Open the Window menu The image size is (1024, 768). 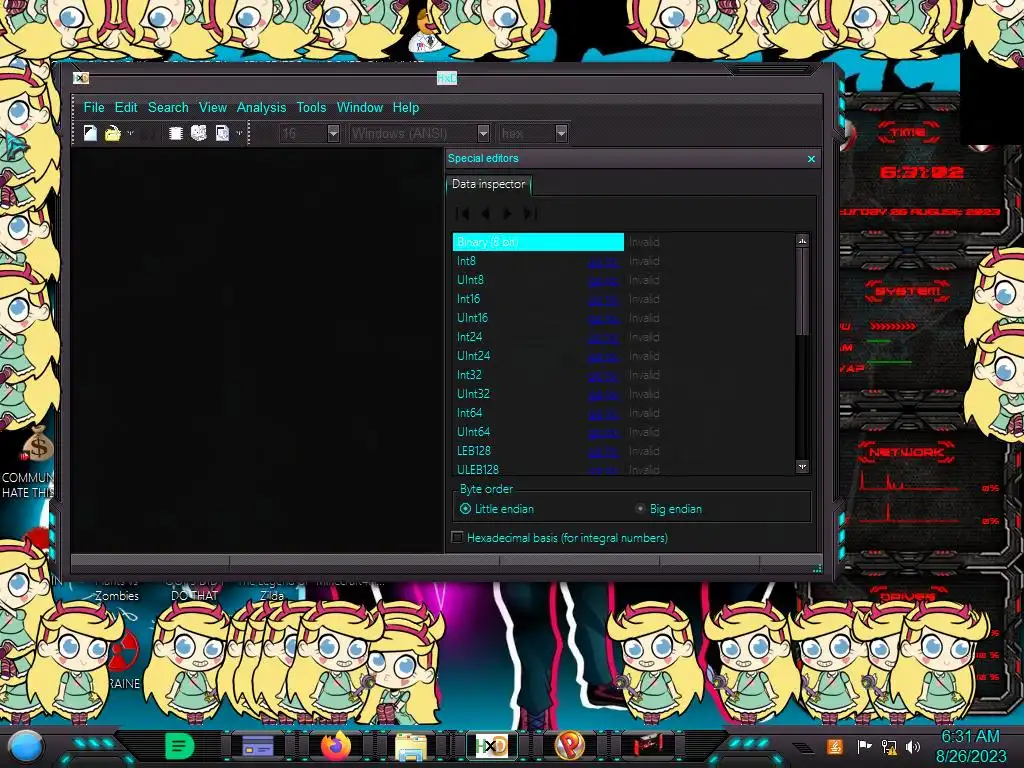coord(360,107)
